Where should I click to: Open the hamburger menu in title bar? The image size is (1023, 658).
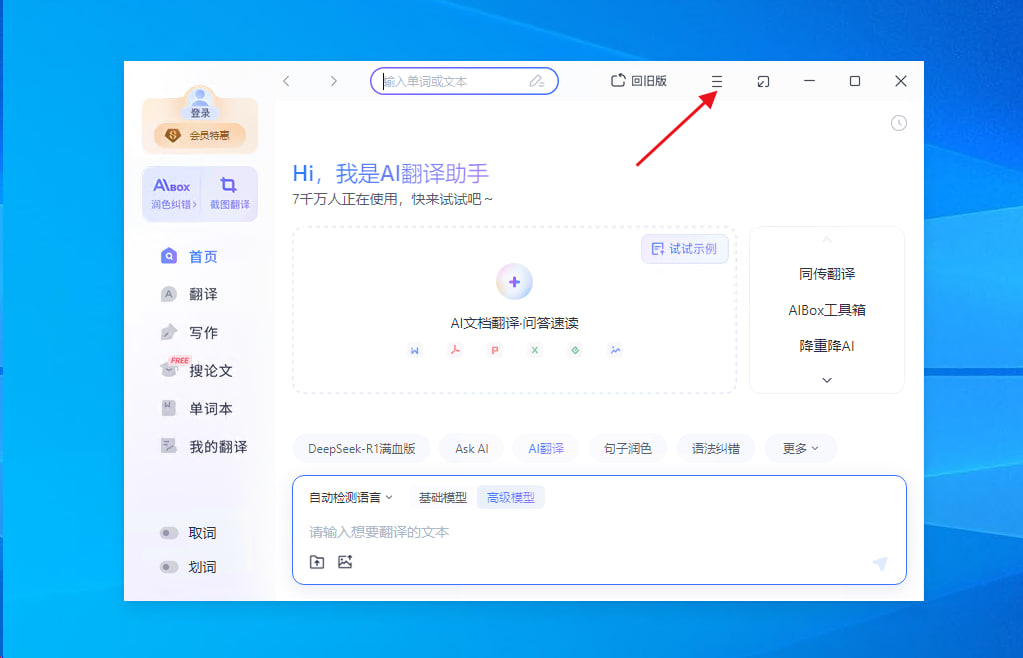pyautogui.click(x=716, y=81)
